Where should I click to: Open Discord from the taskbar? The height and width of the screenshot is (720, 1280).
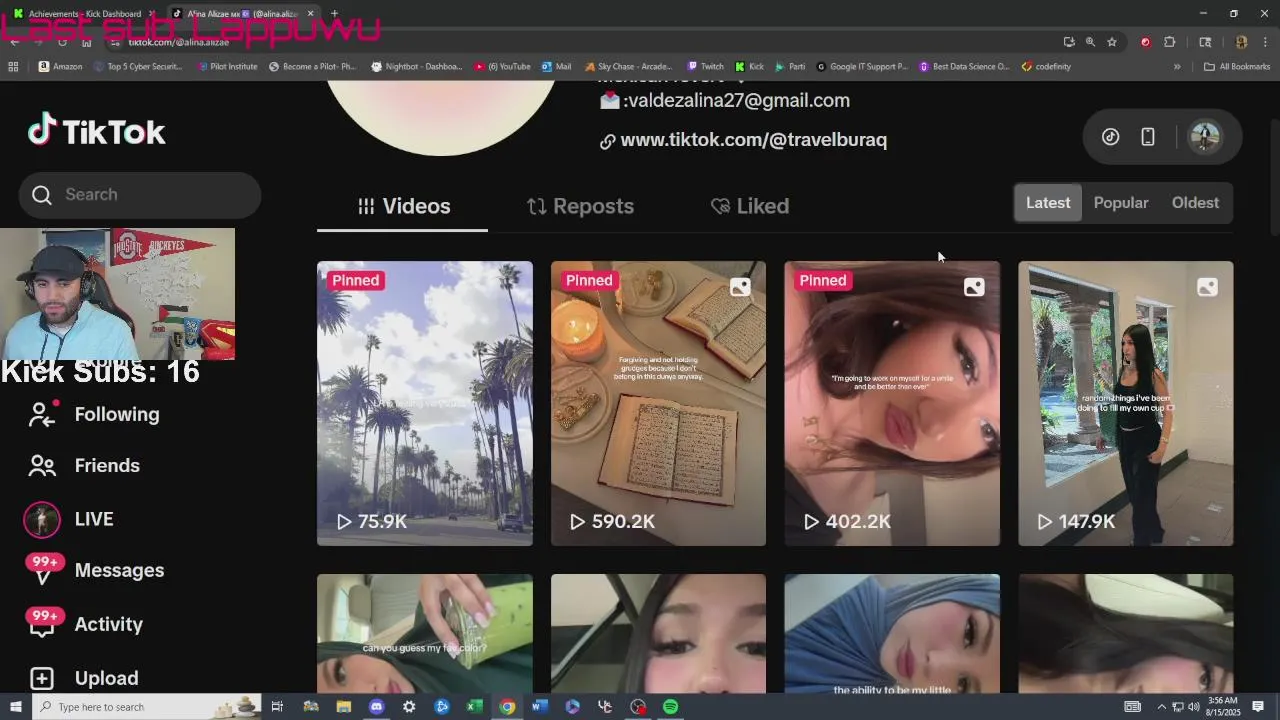[376, 707]
